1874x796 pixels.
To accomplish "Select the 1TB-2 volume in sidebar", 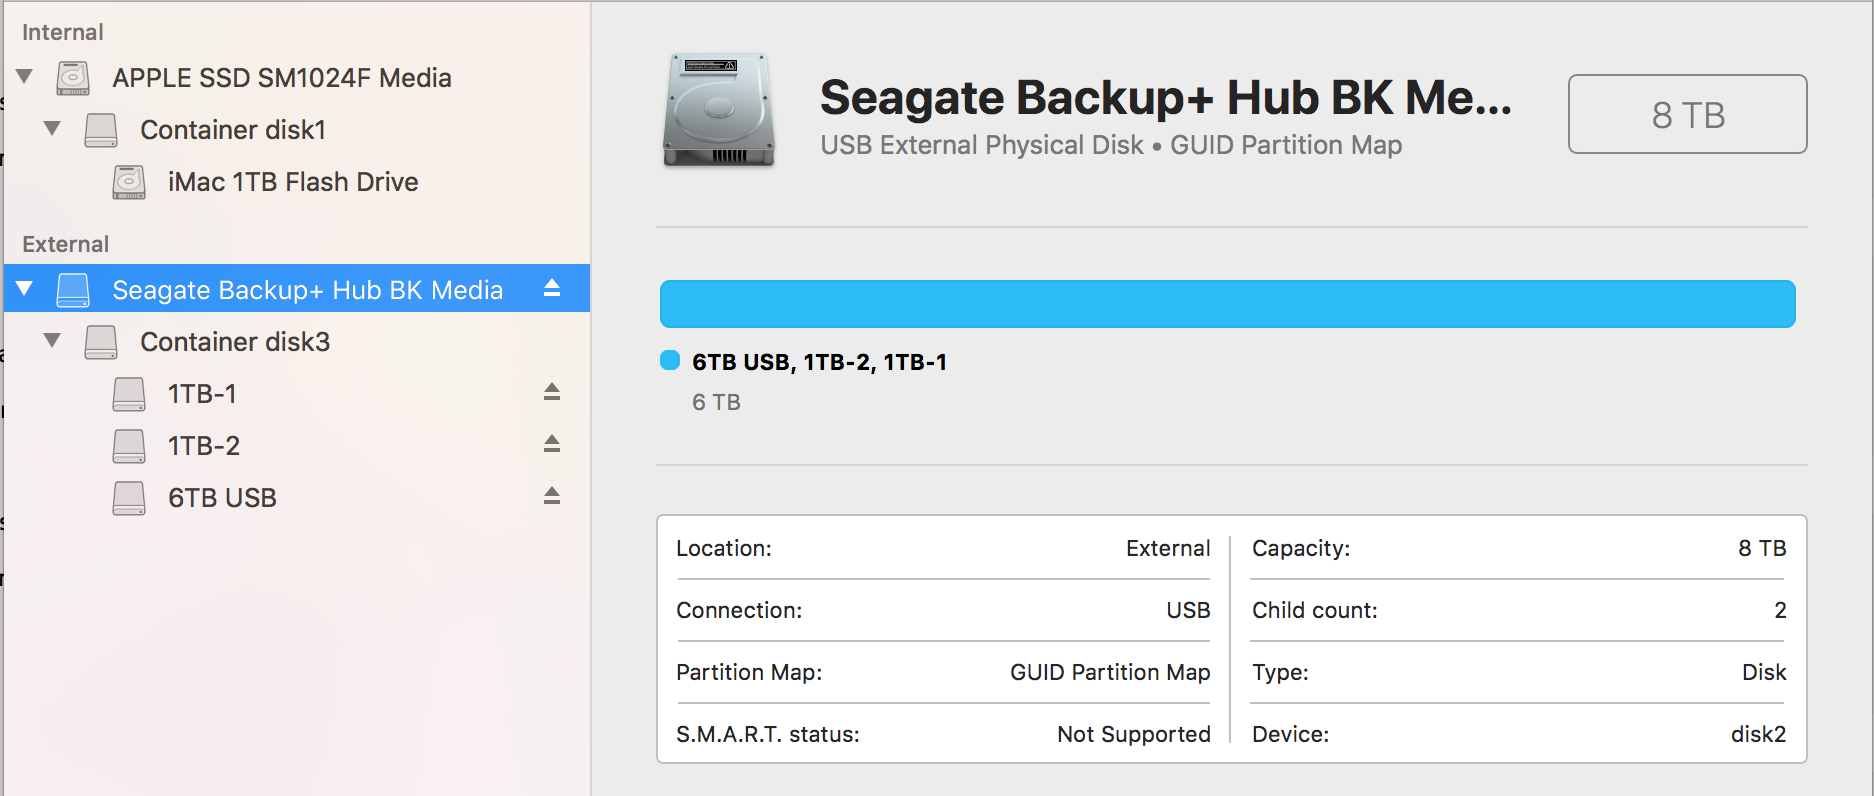I will (x=204, y=446).
